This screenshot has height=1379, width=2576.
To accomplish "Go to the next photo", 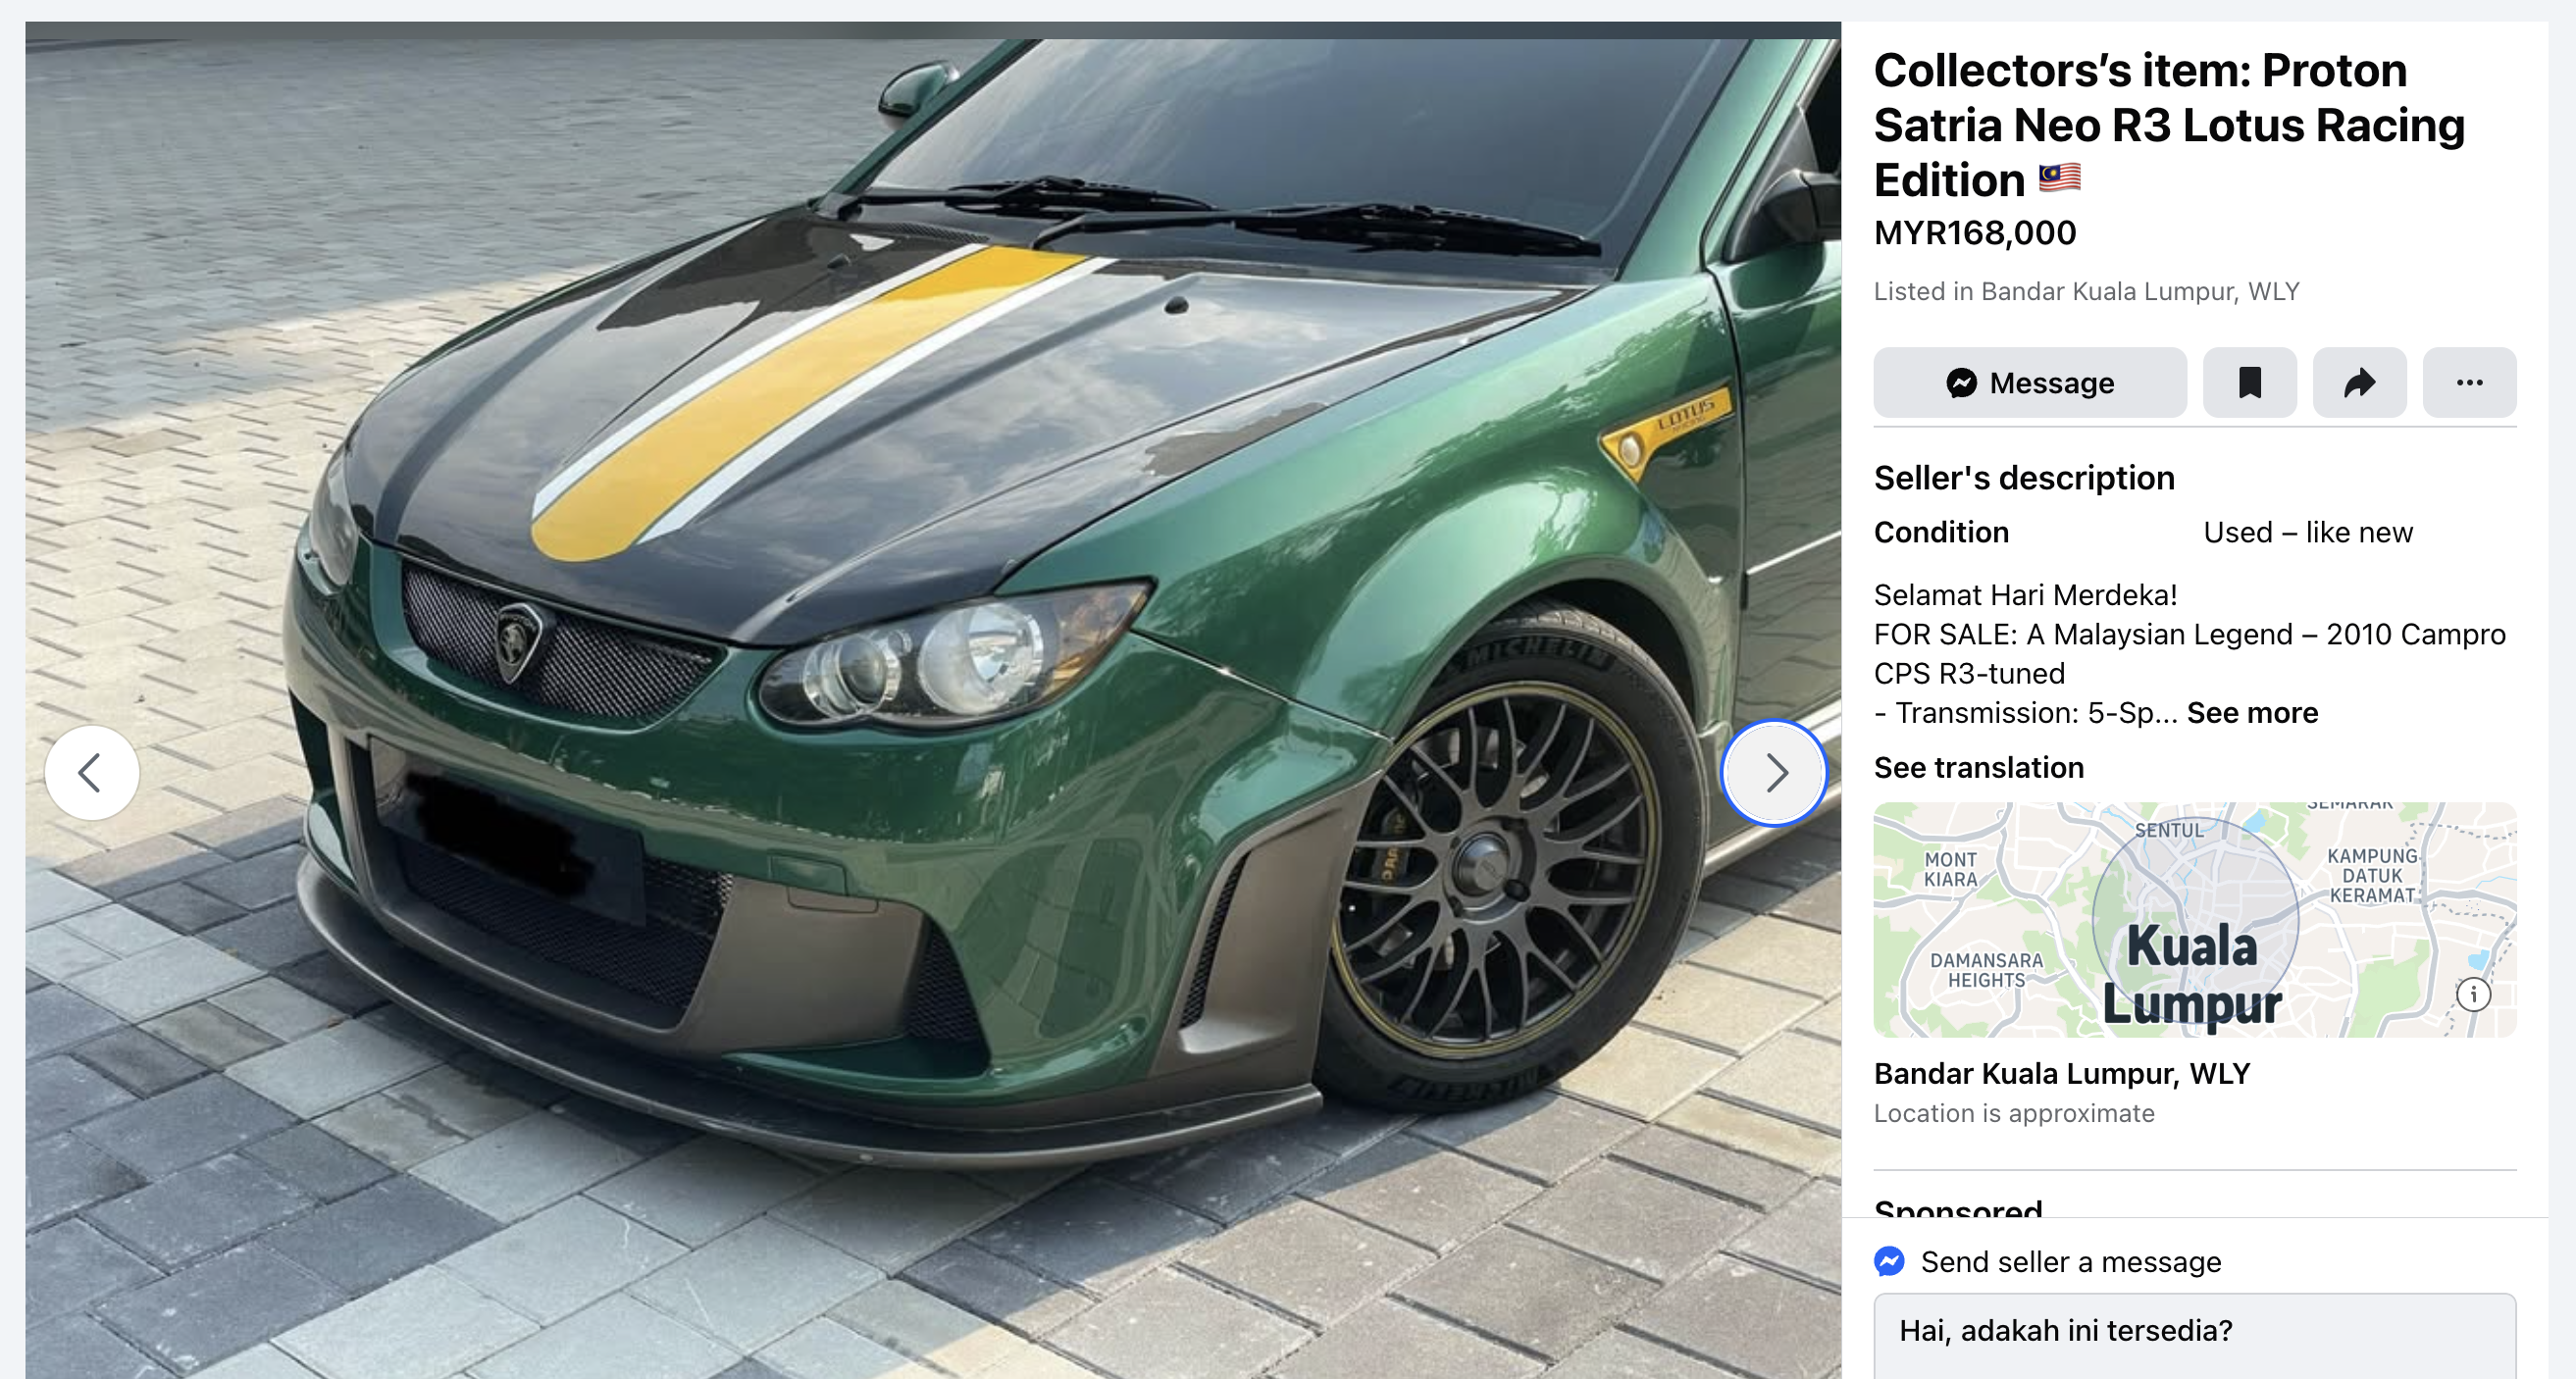I will point(1774,772).
